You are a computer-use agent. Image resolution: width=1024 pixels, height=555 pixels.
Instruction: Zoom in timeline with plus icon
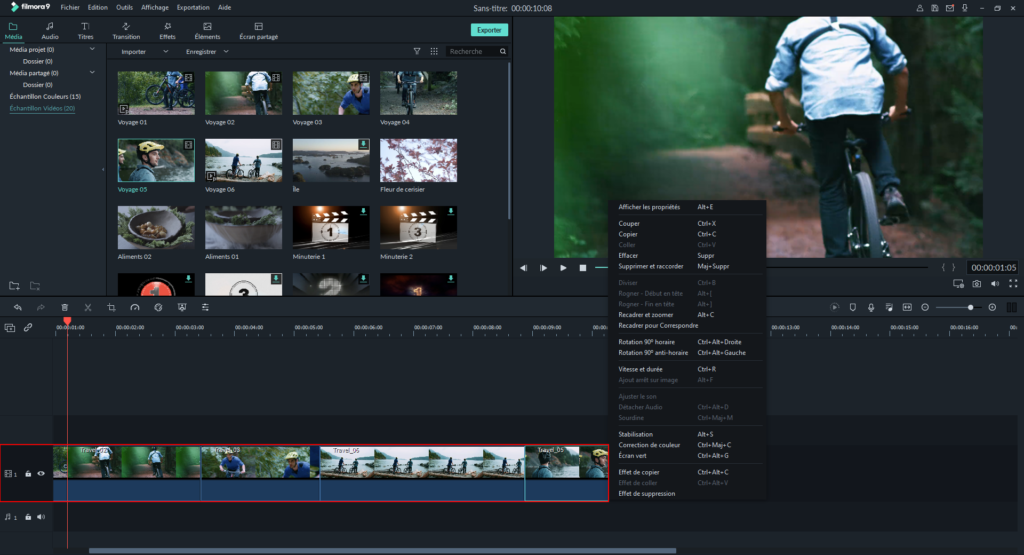point(992,308)
